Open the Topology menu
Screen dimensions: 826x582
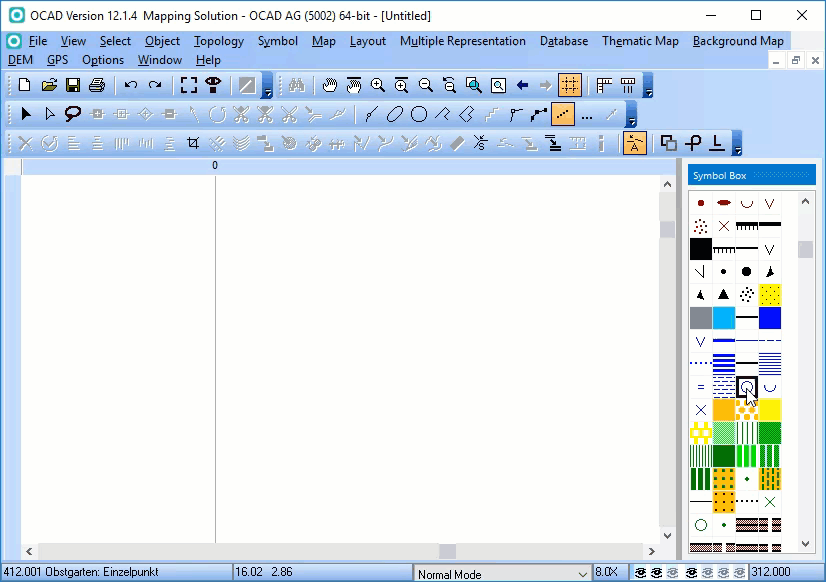(x=219, y=41)
